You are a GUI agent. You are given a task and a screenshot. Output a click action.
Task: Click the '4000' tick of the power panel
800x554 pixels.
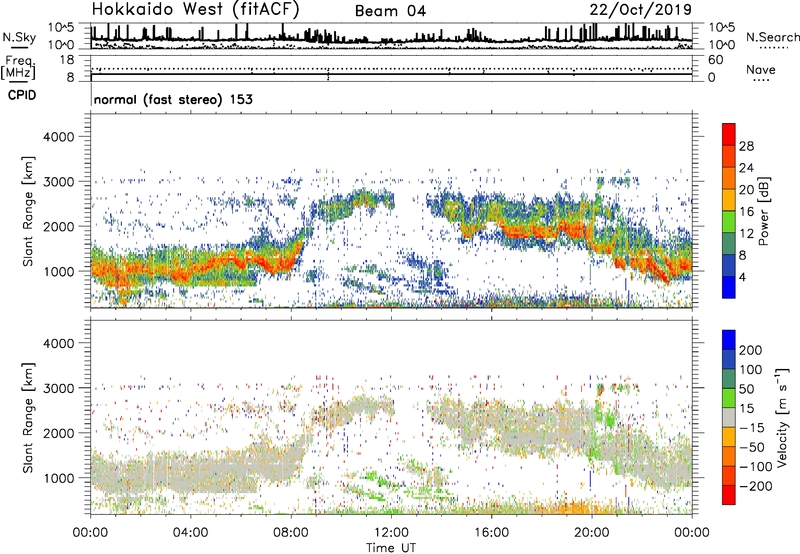[58, 137]
